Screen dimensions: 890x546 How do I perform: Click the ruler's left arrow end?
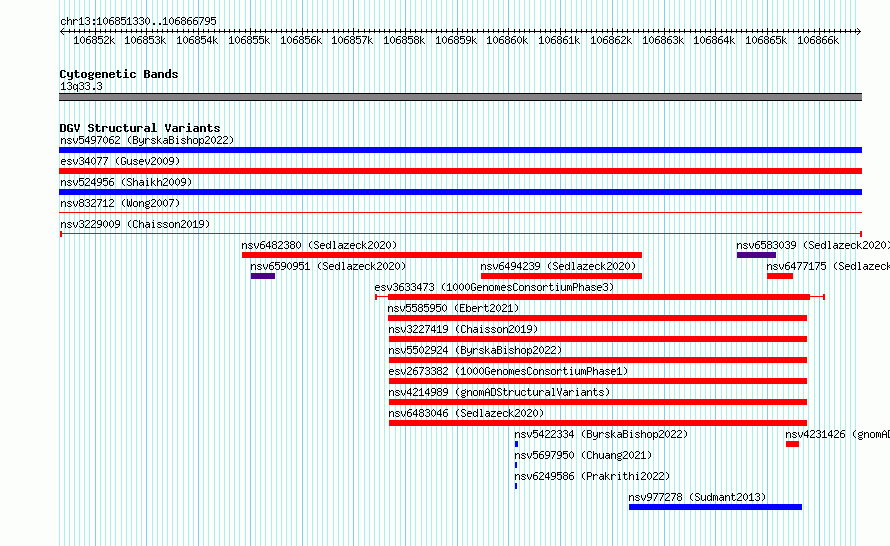point(62,31)
